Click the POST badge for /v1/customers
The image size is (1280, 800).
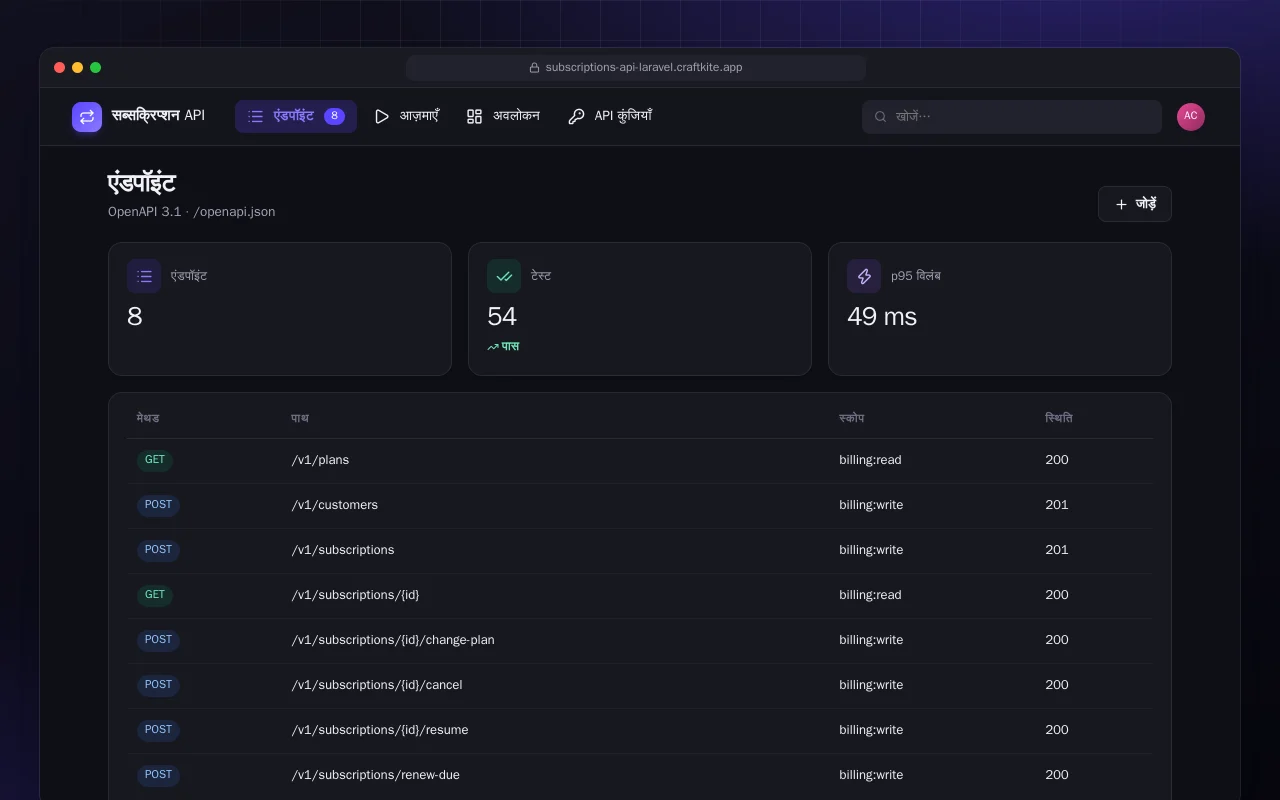158,505
